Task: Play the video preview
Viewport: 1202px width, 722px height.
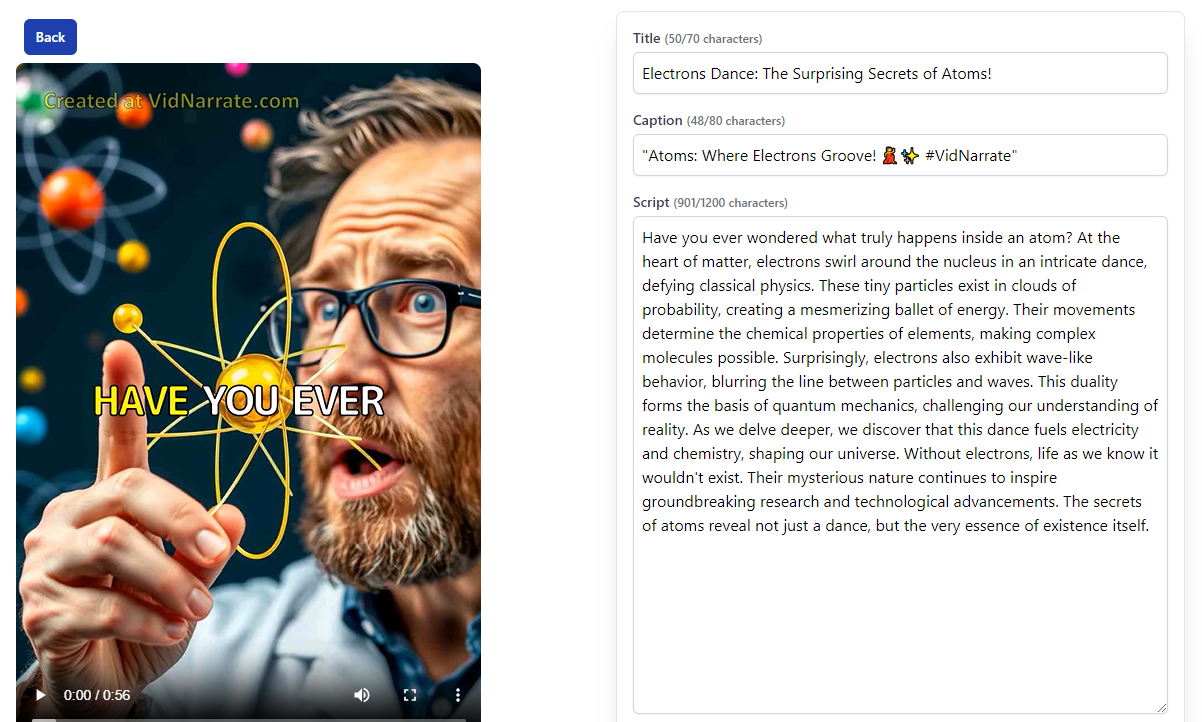Action: coord(40,694)
